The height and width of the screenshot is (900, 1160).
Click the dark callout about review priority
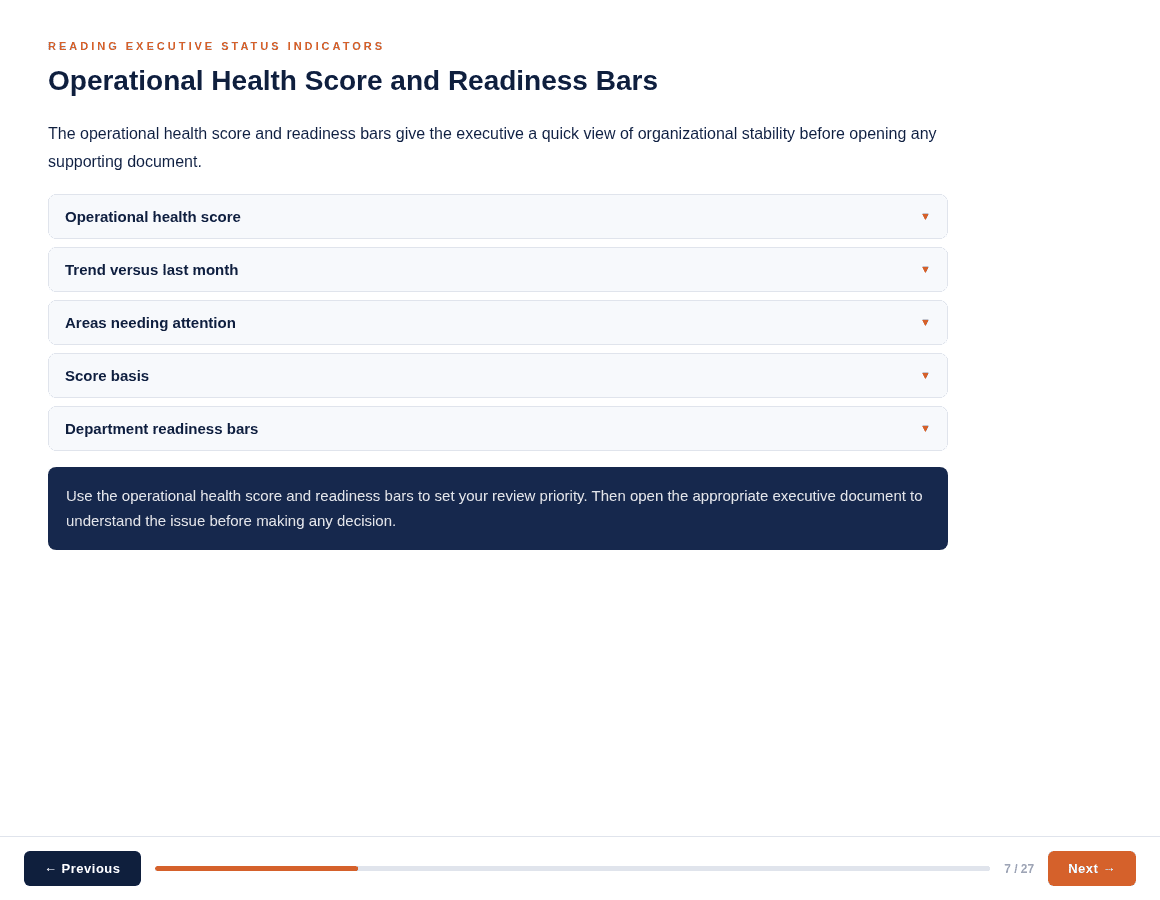[498, 508]
